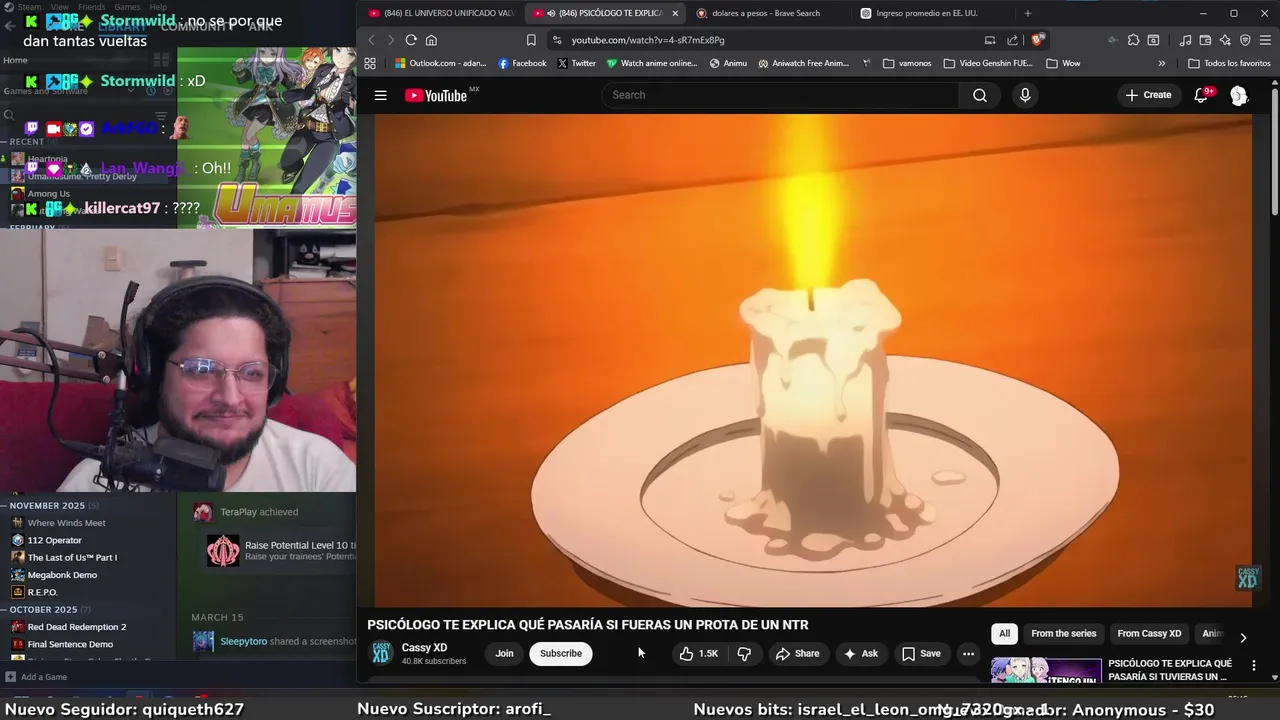Start voice search with the microphone icon
This screenshot has width=1280, height=720.
[x=1024, y=95]
